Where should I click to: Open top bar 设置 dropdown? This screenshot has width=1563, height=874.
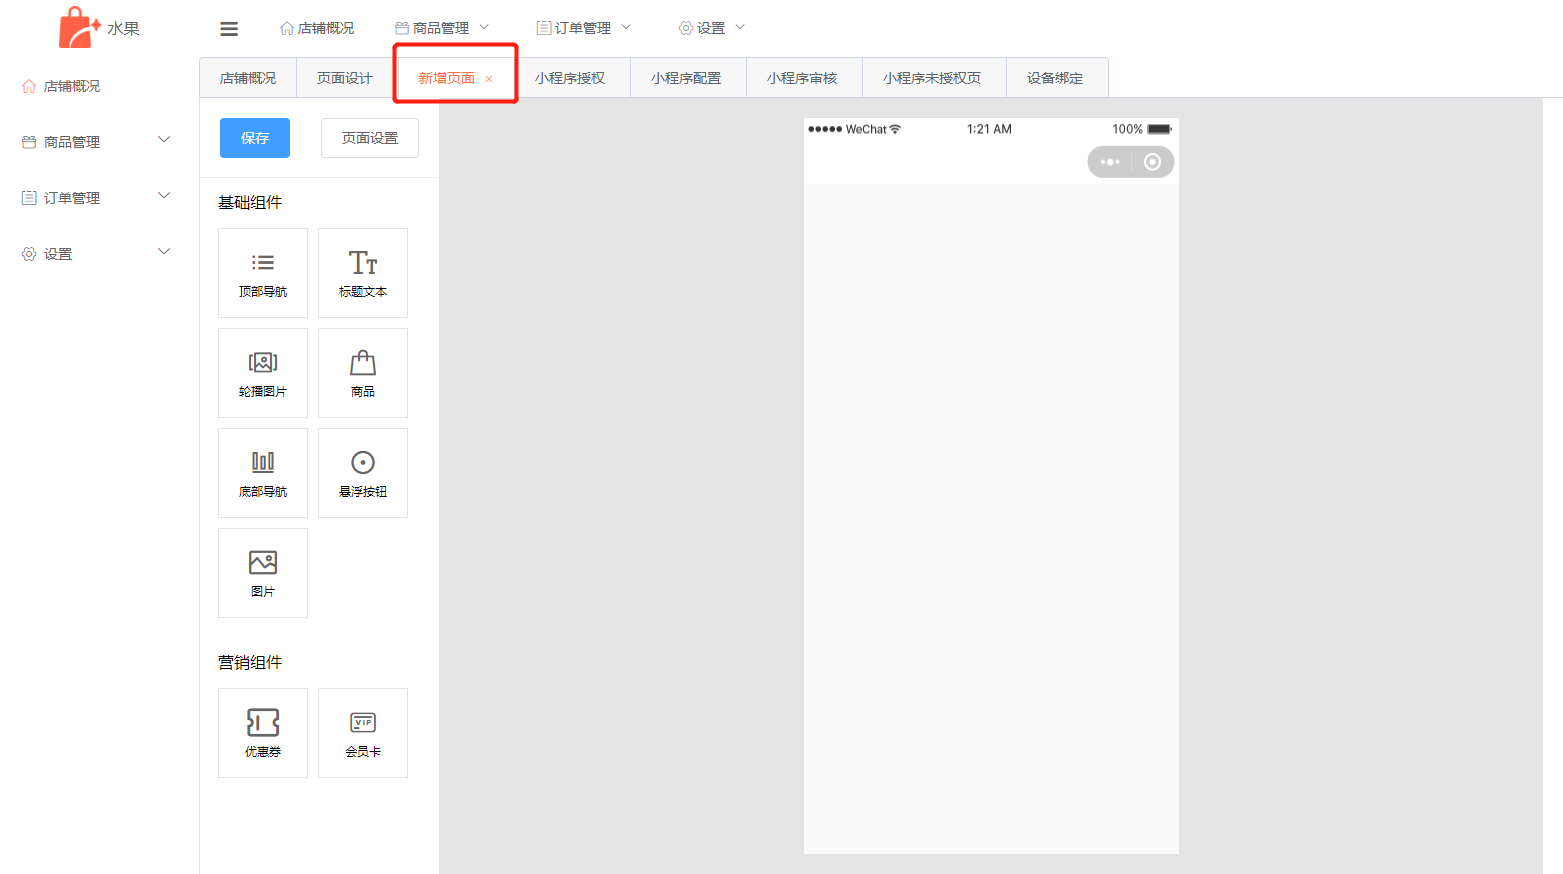[712, 28]
